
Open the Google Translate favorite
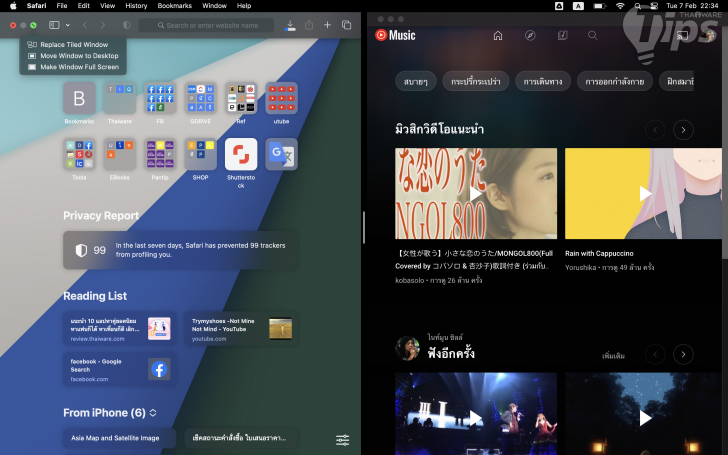click(281, 154)
